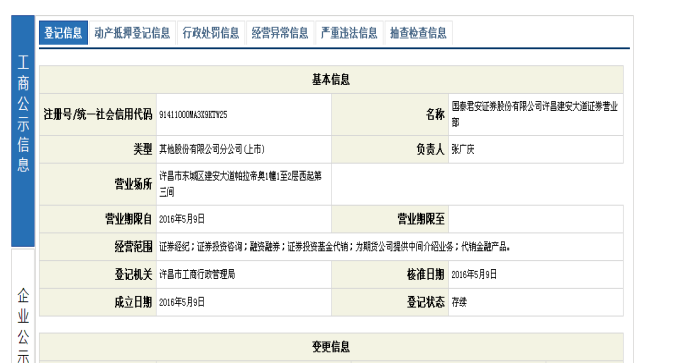Open the 登记信息 tab

[x=63, y=33]
